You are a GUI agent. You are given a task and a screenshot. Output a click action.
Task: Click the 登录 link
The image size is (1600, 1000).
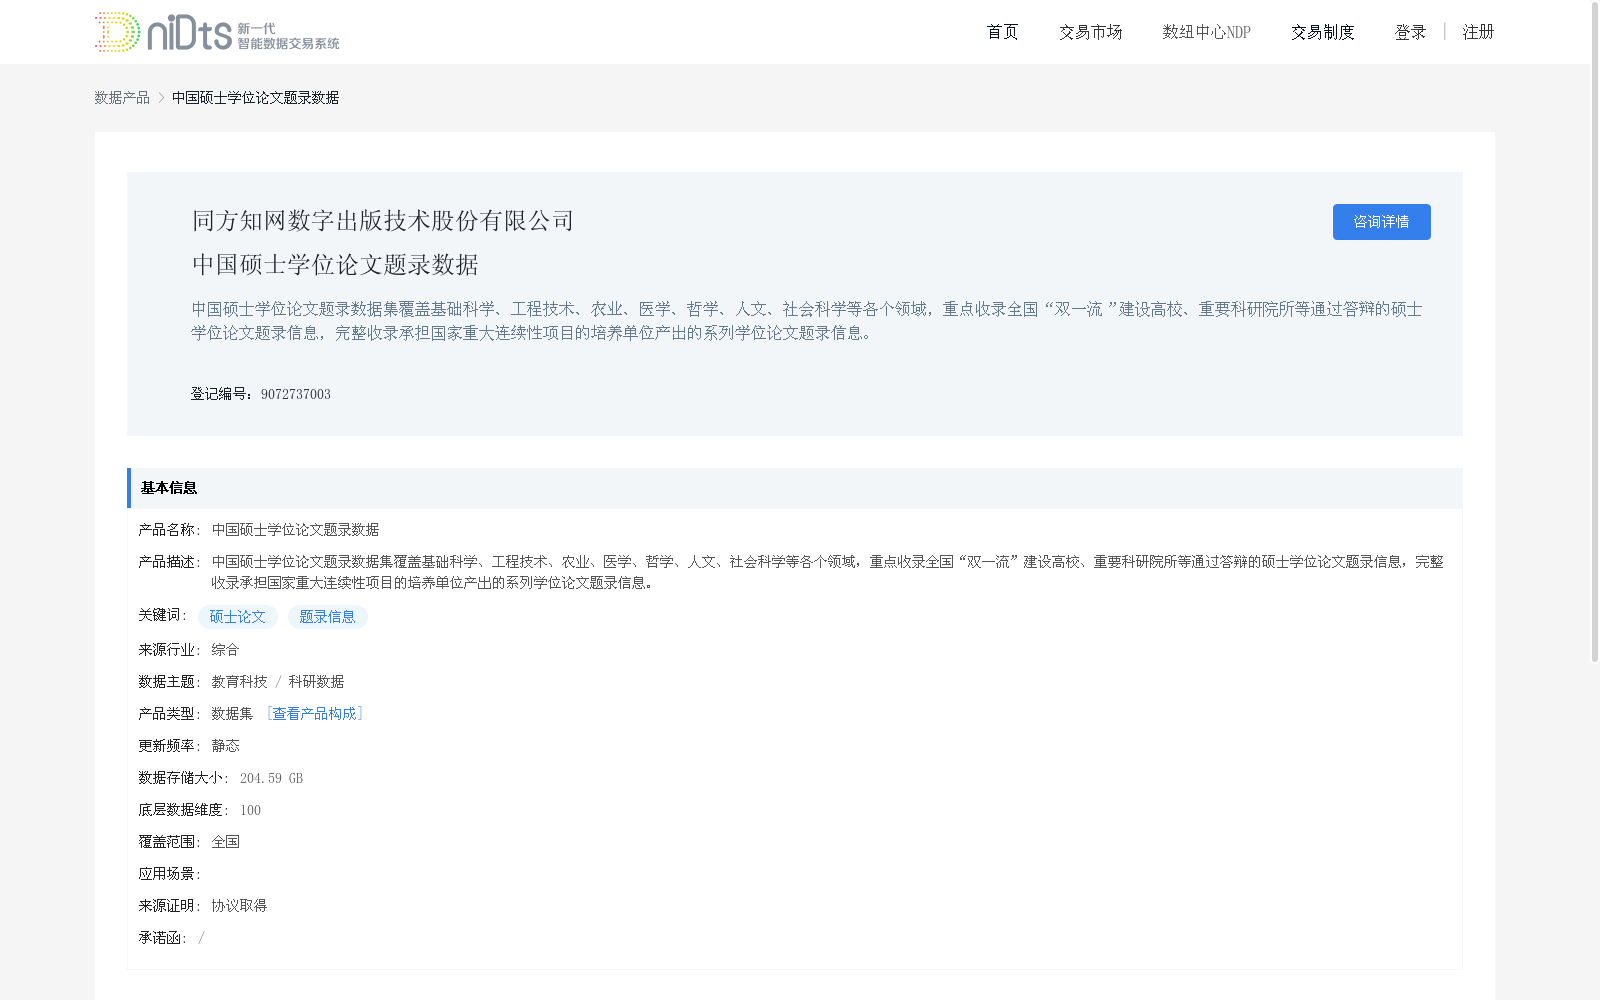click(x=1410, y=32)
